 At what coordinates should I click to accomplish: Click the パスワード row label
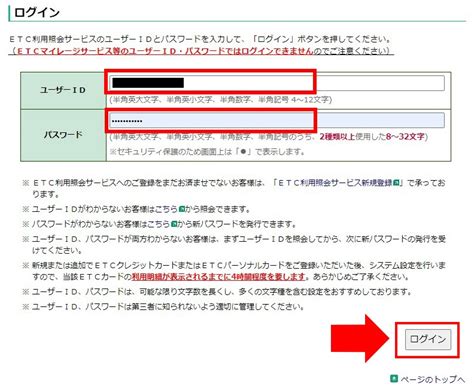(63, 135)
